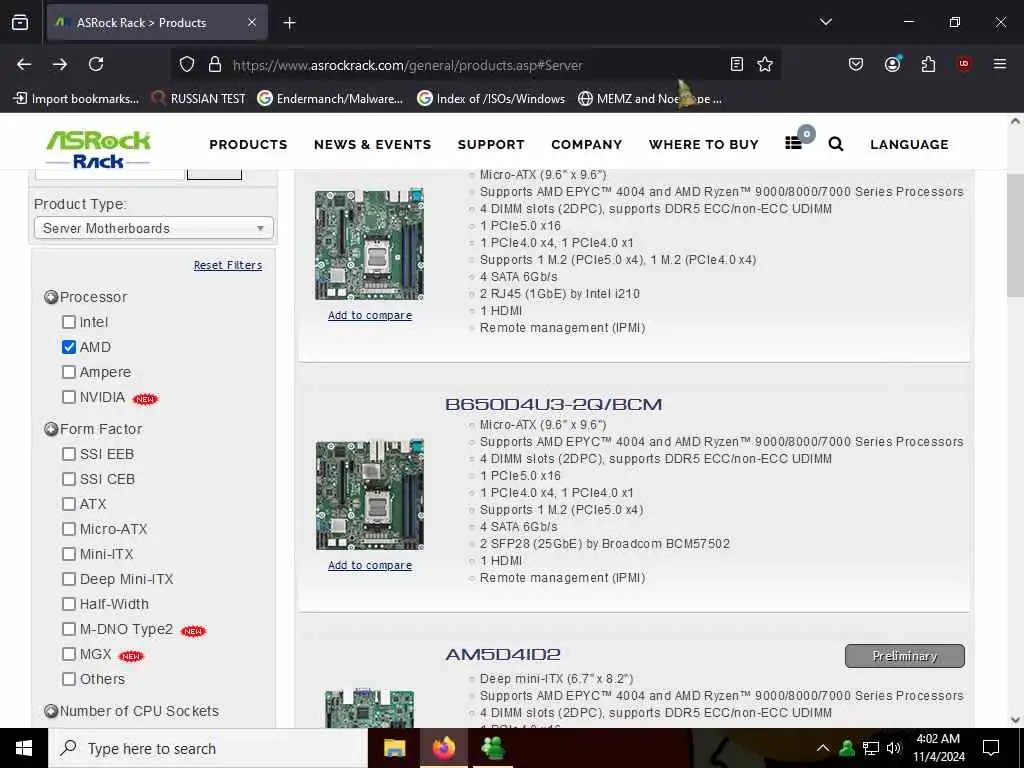Open the B650D4U3-2Q/BCM product title

click(x=554, y=404)
